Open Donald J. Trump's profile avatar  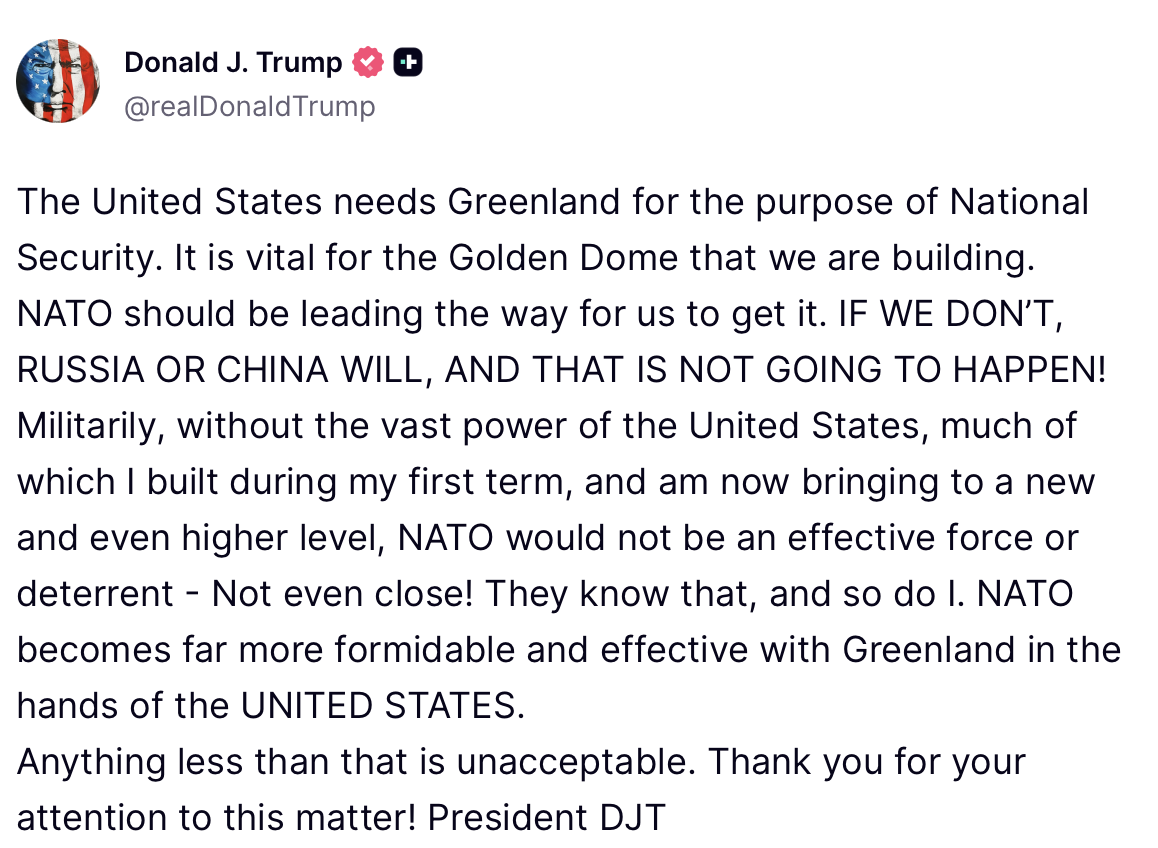tap(58, 81)
